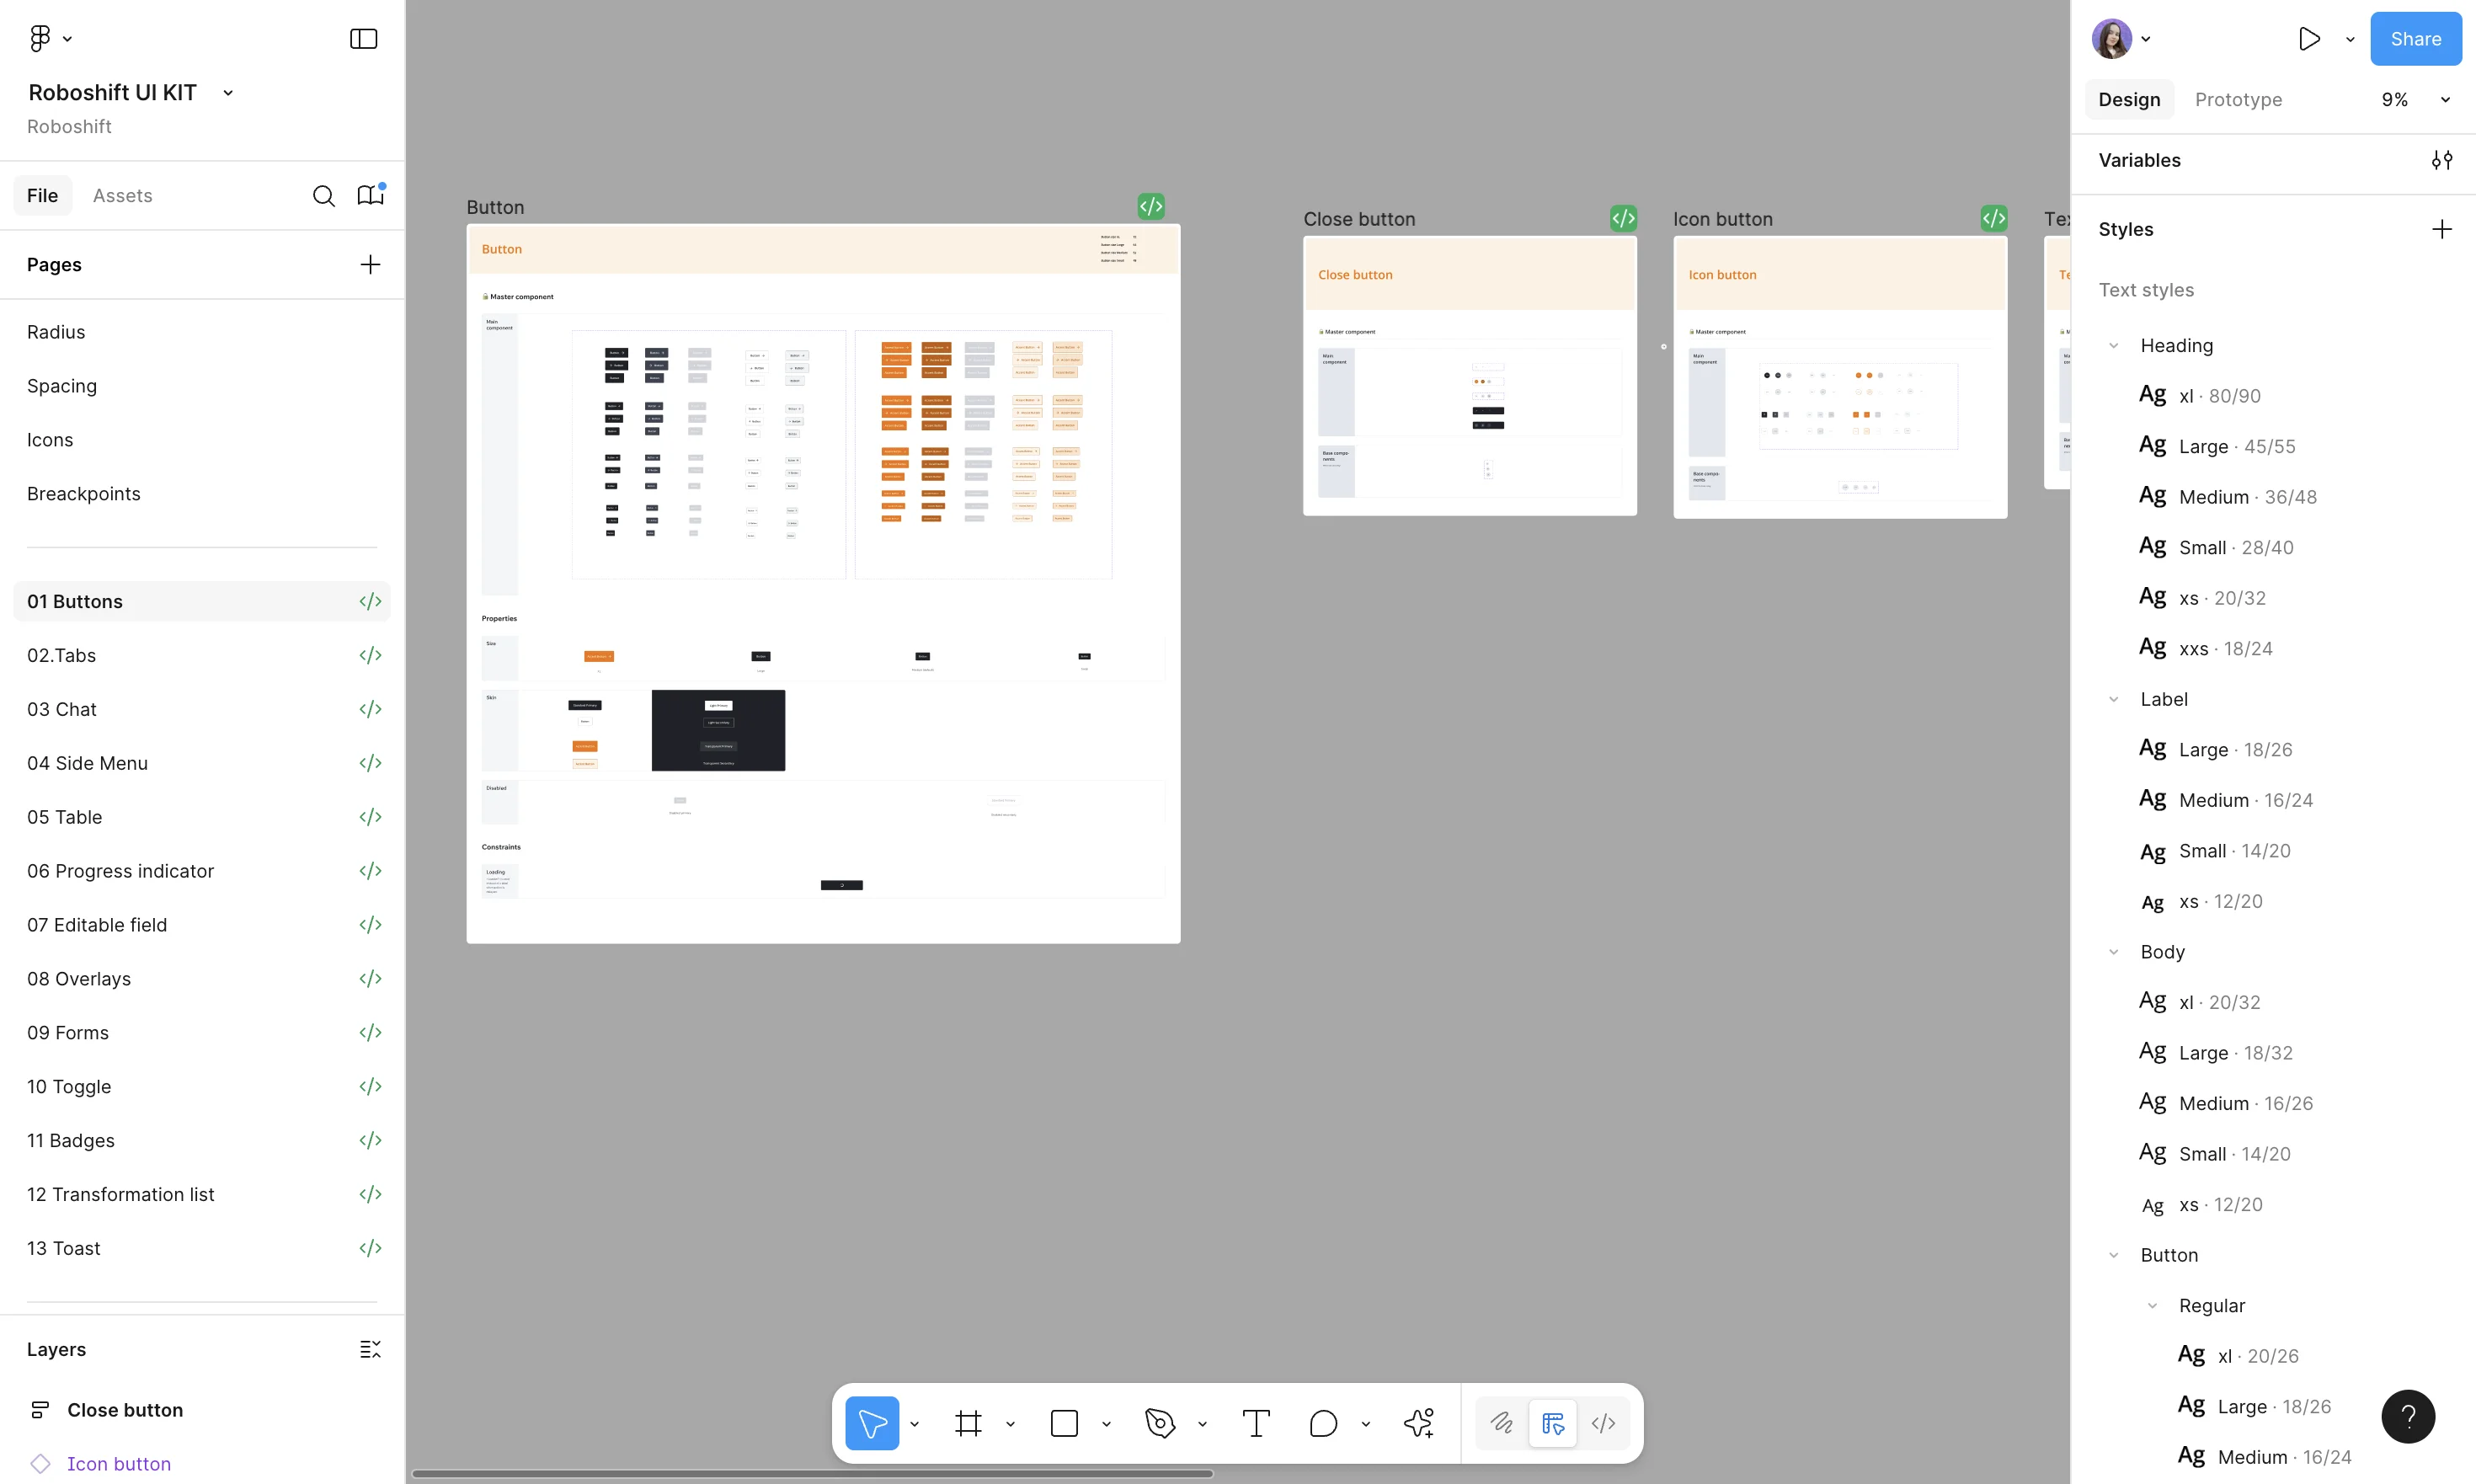Viewport: 2476px width, 1484px height.
Task: Open the Actions sparkle tool
Action: (x=1419, y=1422)
